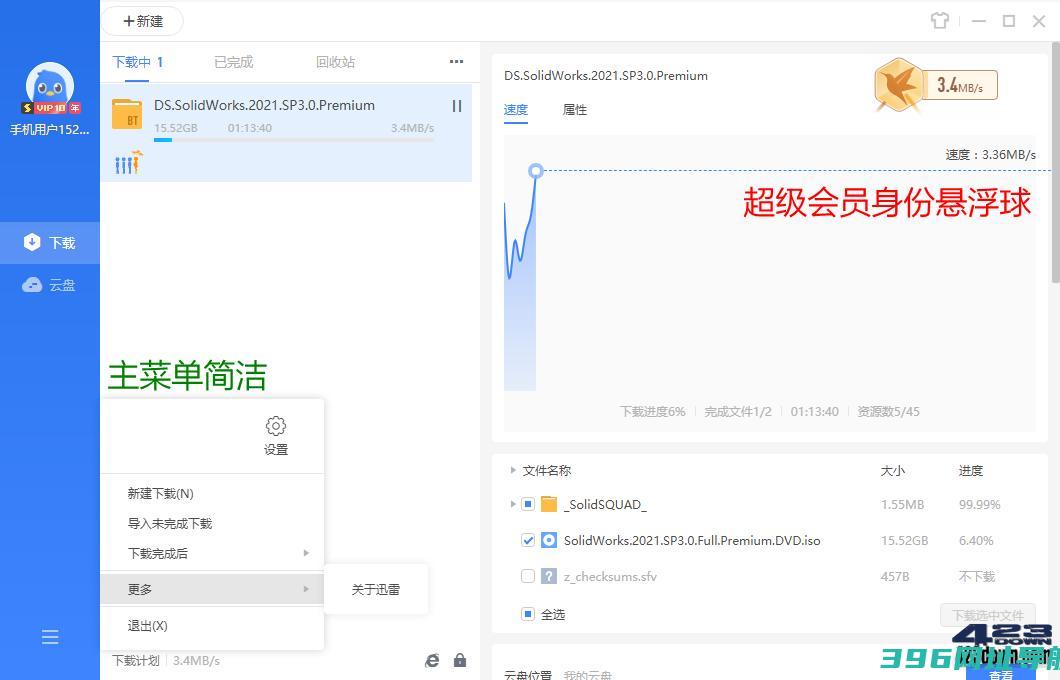1060x680 pixels.
Task: Click the lock icon at bottom
Action: point(460,660)
